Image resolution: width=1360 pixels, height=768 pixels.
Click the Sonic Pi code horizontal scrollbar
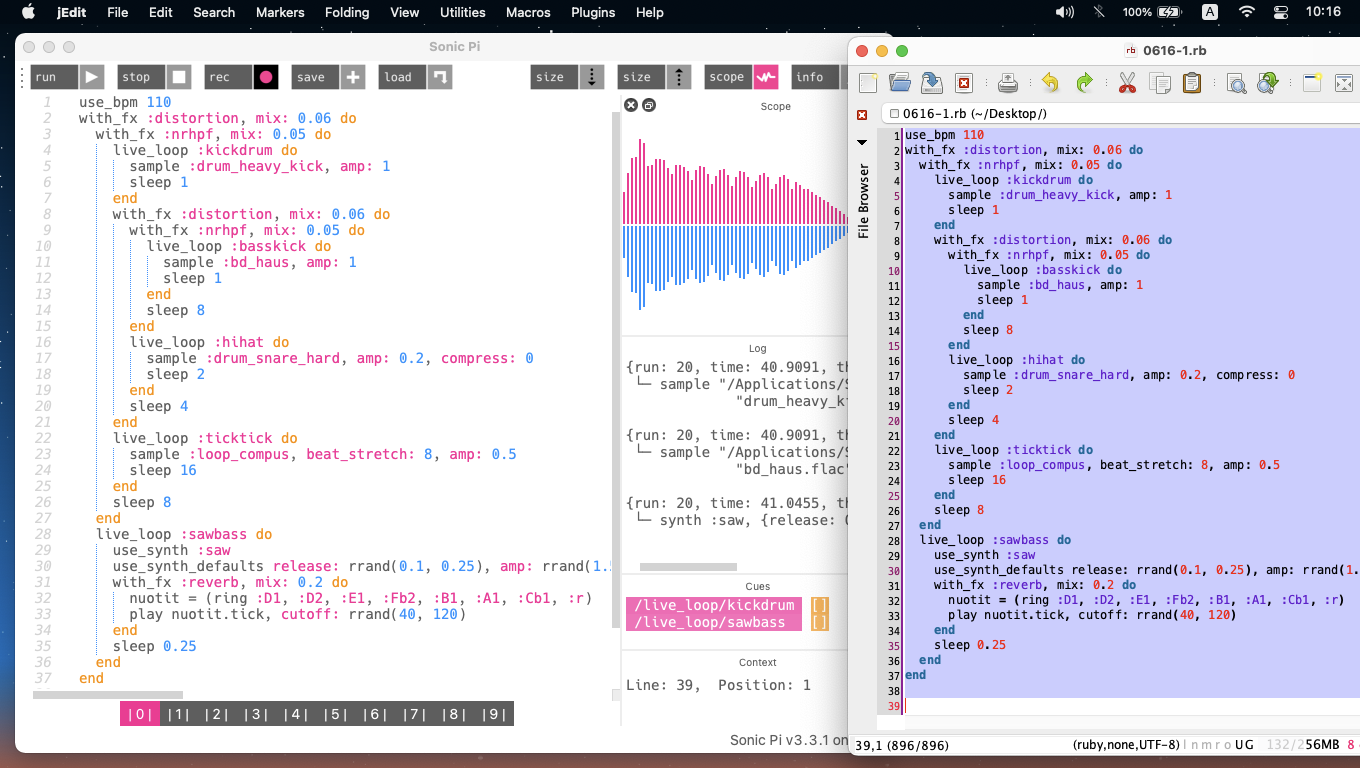(x=108, y=694)
